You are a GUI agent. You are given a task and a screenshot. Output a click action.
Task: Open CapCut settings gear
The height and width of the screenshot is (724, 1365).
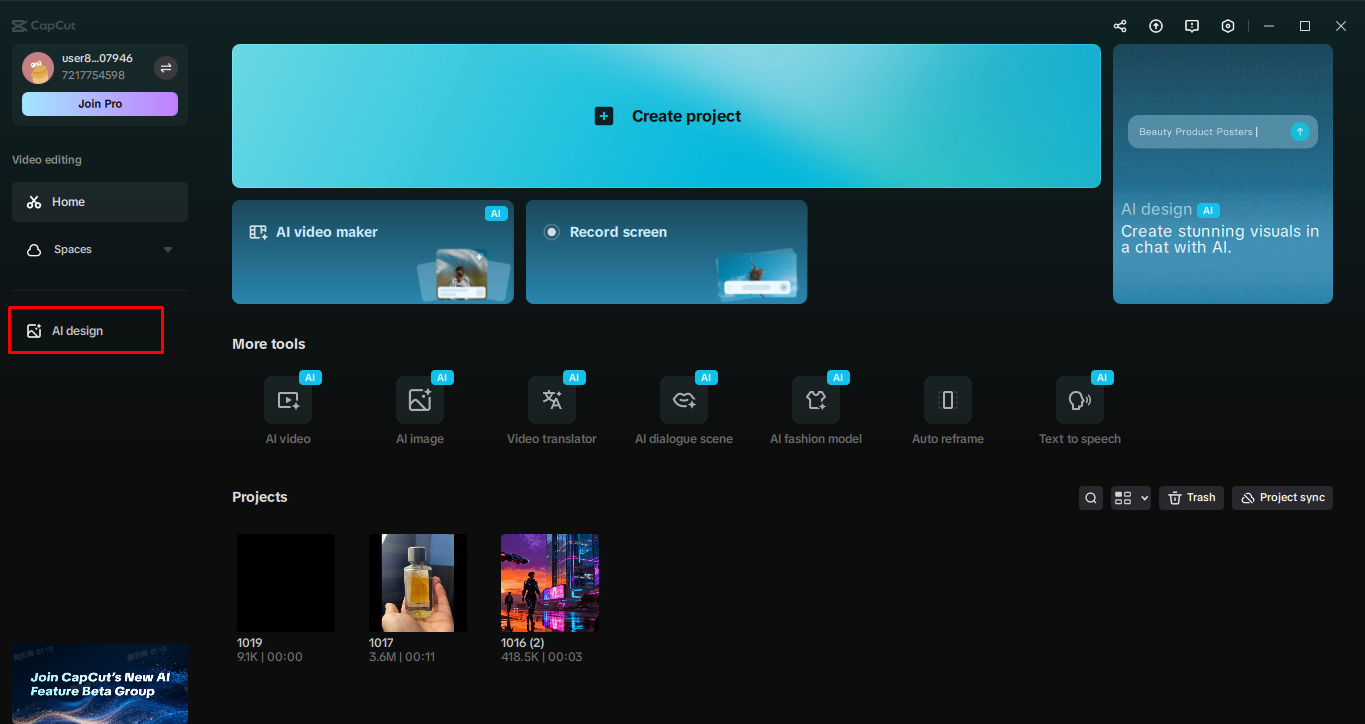[1228, 26]
